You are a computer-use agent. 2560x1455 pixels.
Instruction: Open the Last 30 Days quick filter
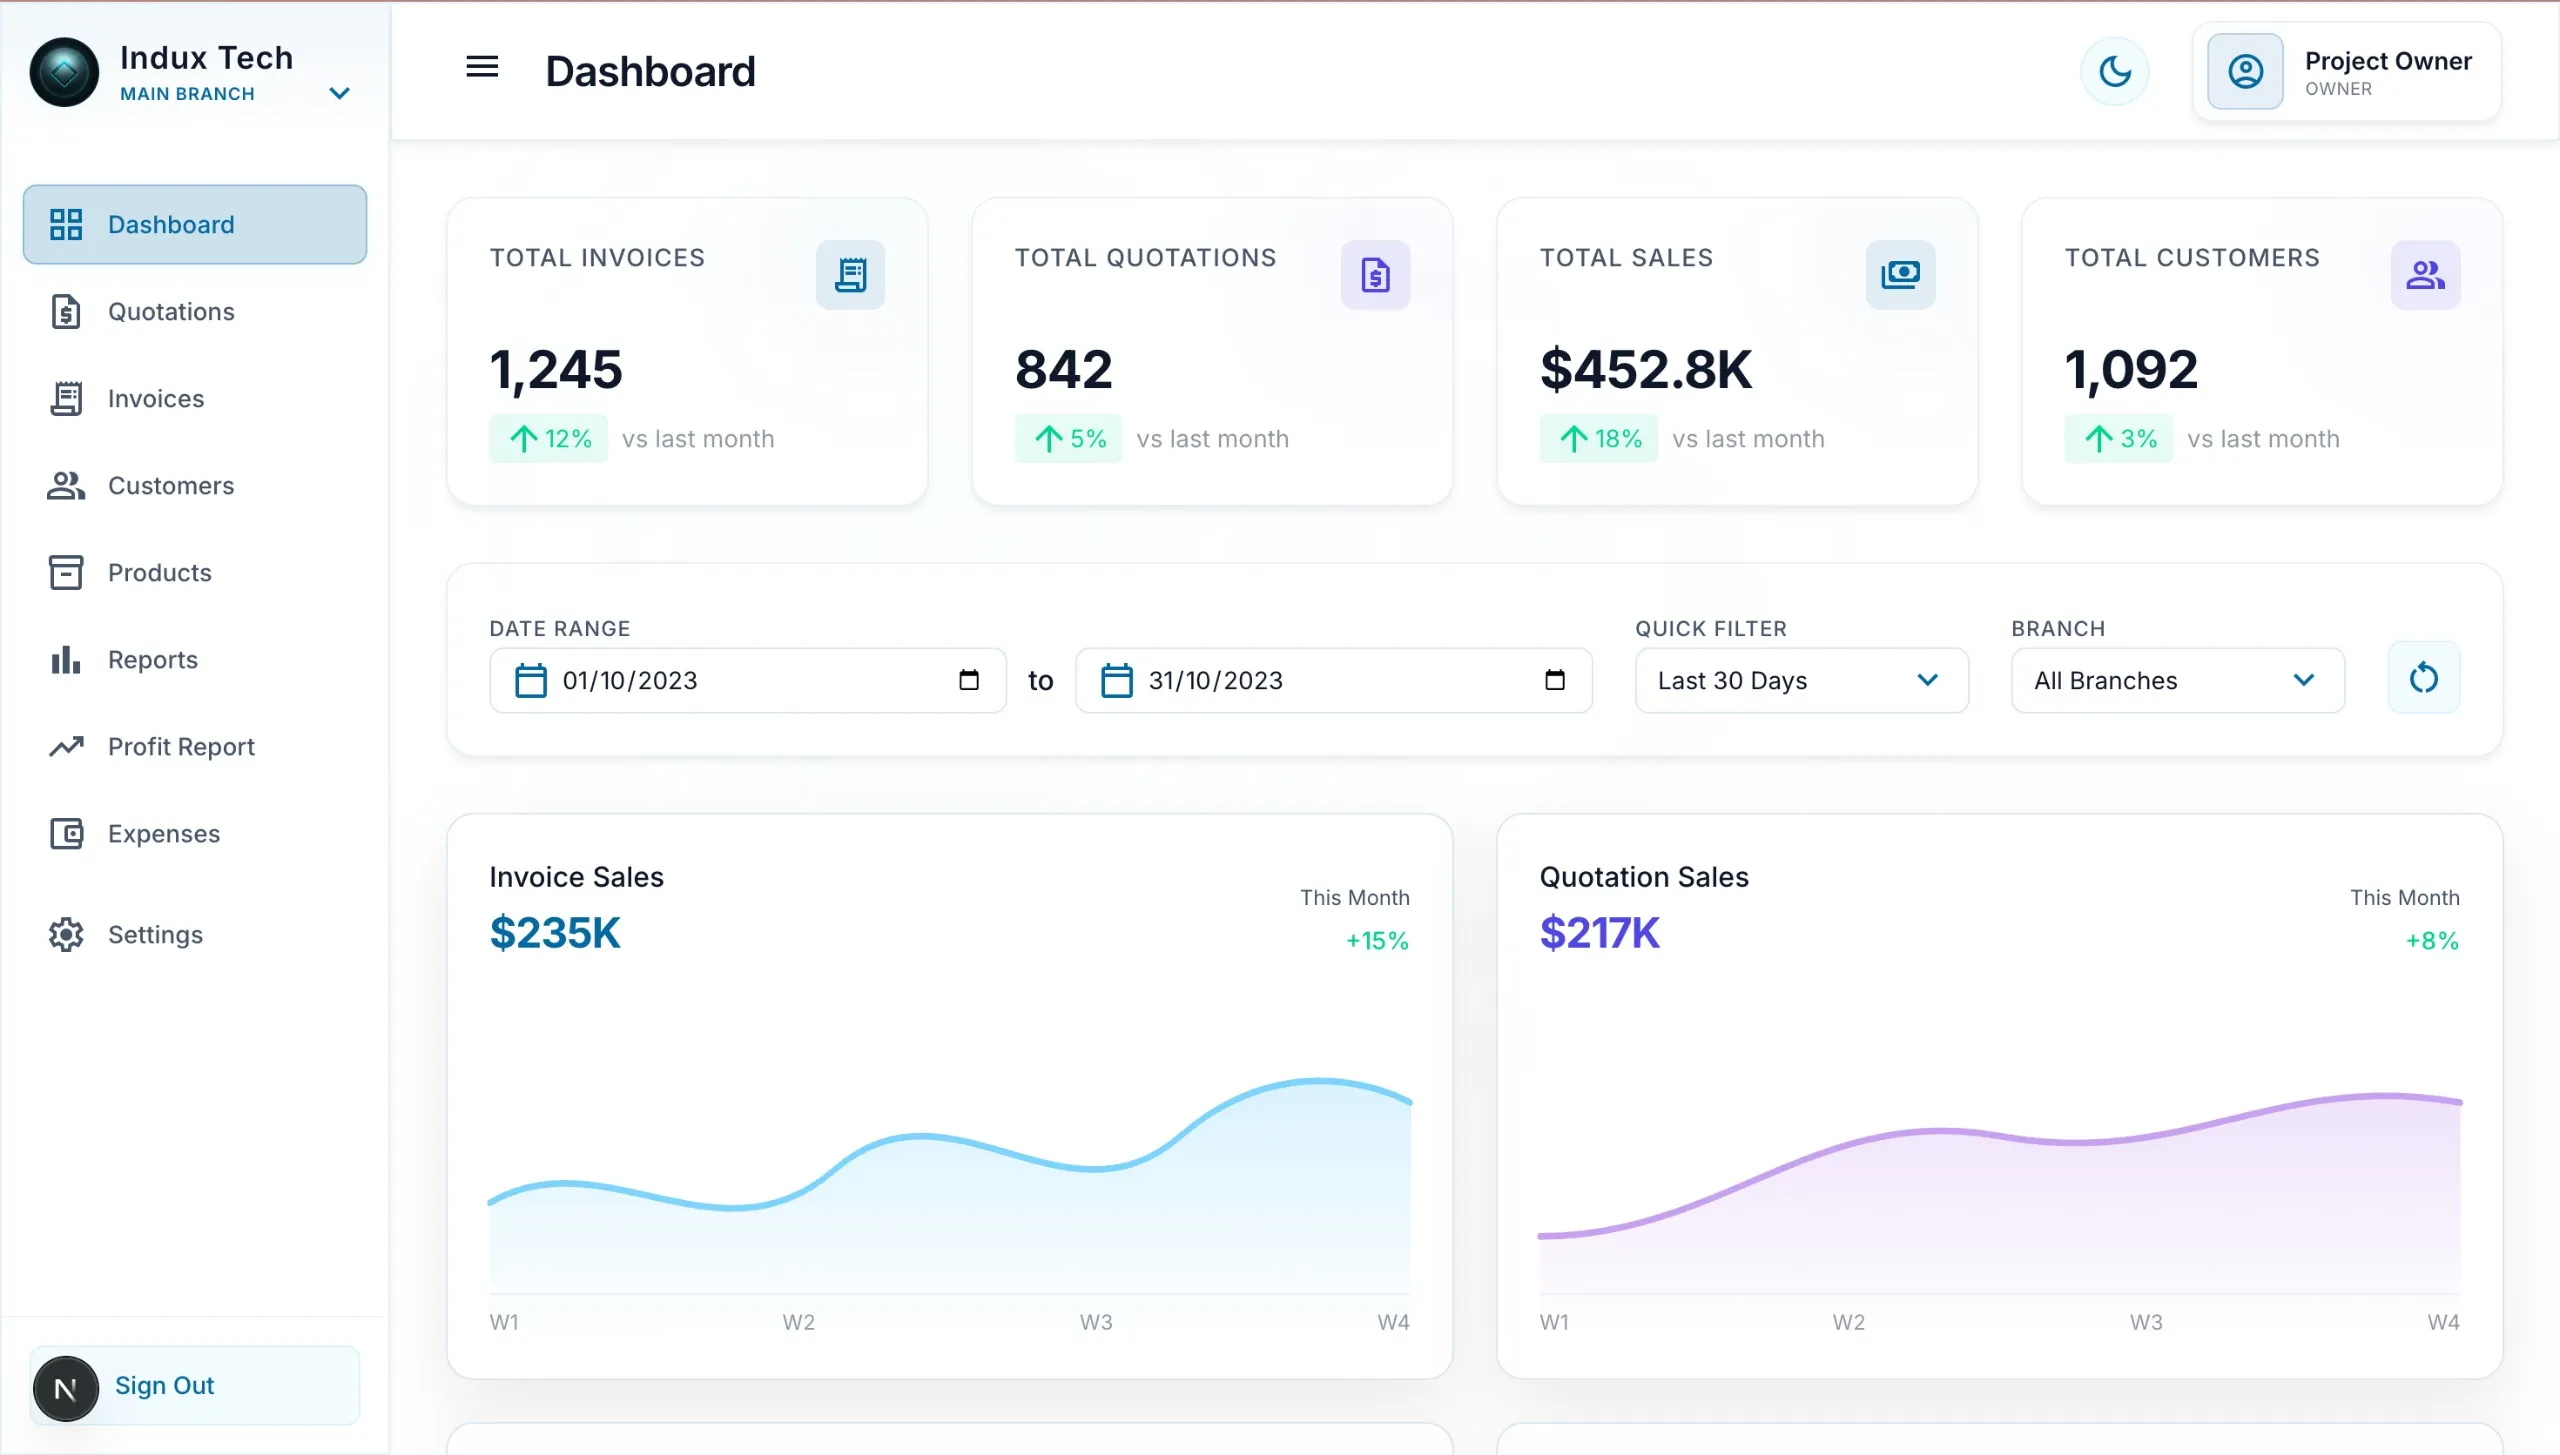point(1801,680)
